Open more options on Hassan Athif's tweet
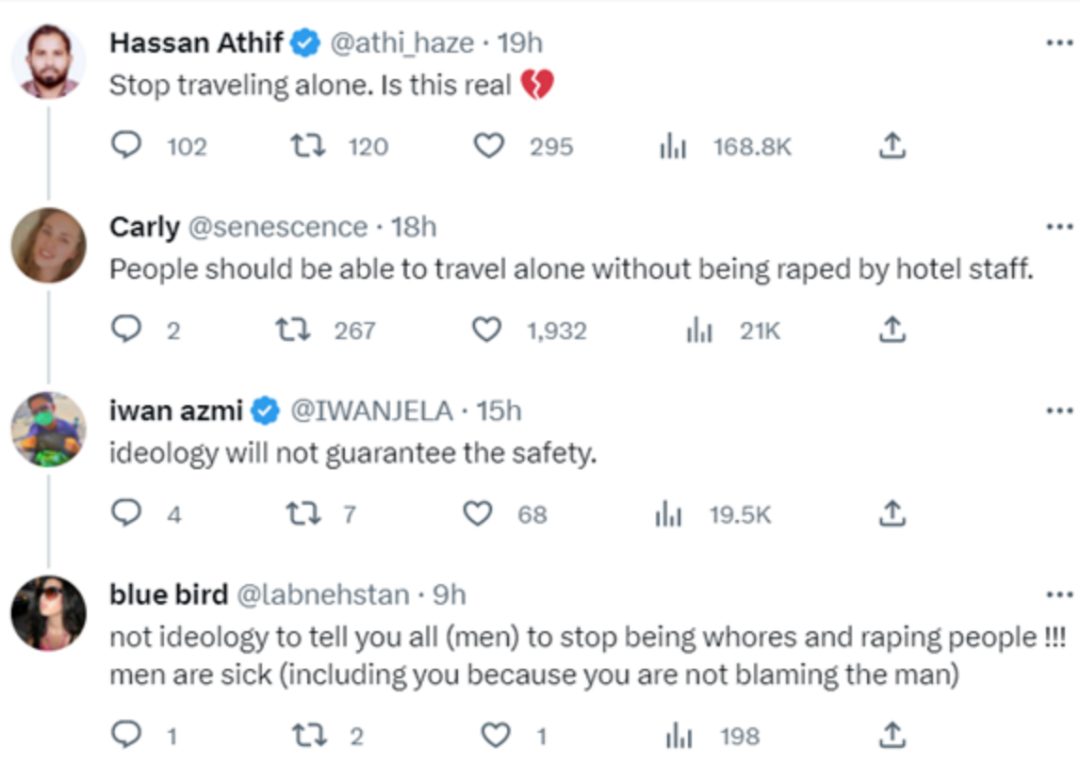The image size is (1080, 764). pyautogui.click(x=1059, y=43)
